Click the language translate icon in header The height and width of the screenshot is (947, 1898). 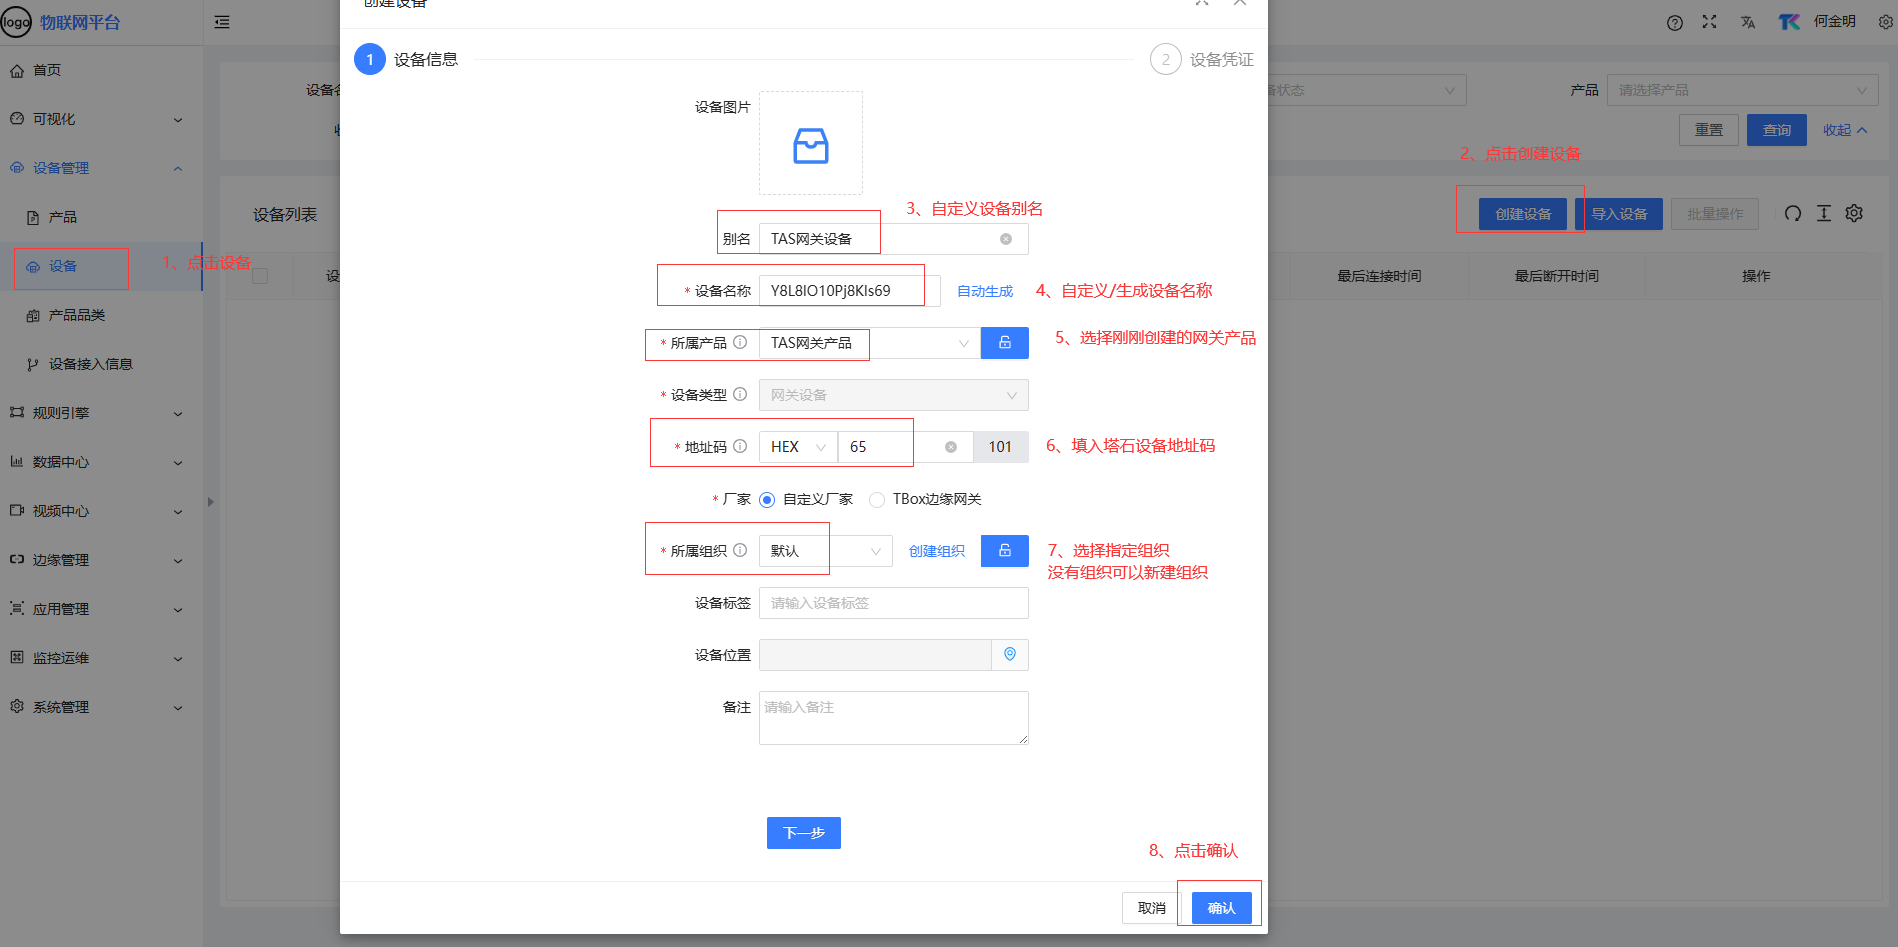click(x=1747, y=22)
